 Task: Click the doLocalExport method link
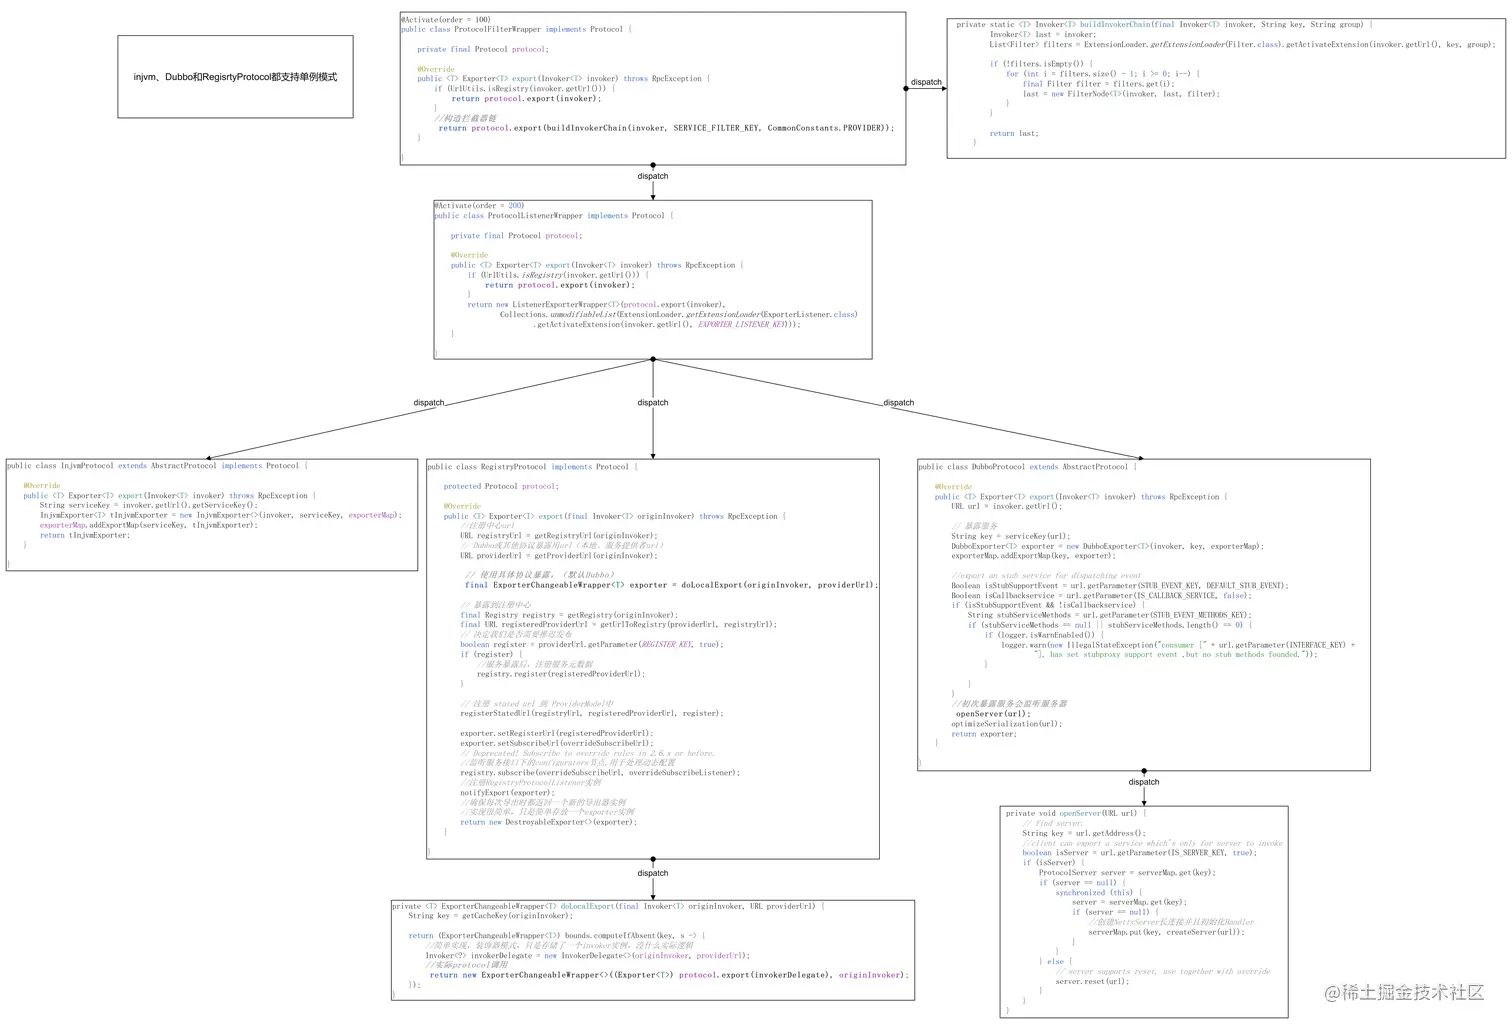pos(588,906)
